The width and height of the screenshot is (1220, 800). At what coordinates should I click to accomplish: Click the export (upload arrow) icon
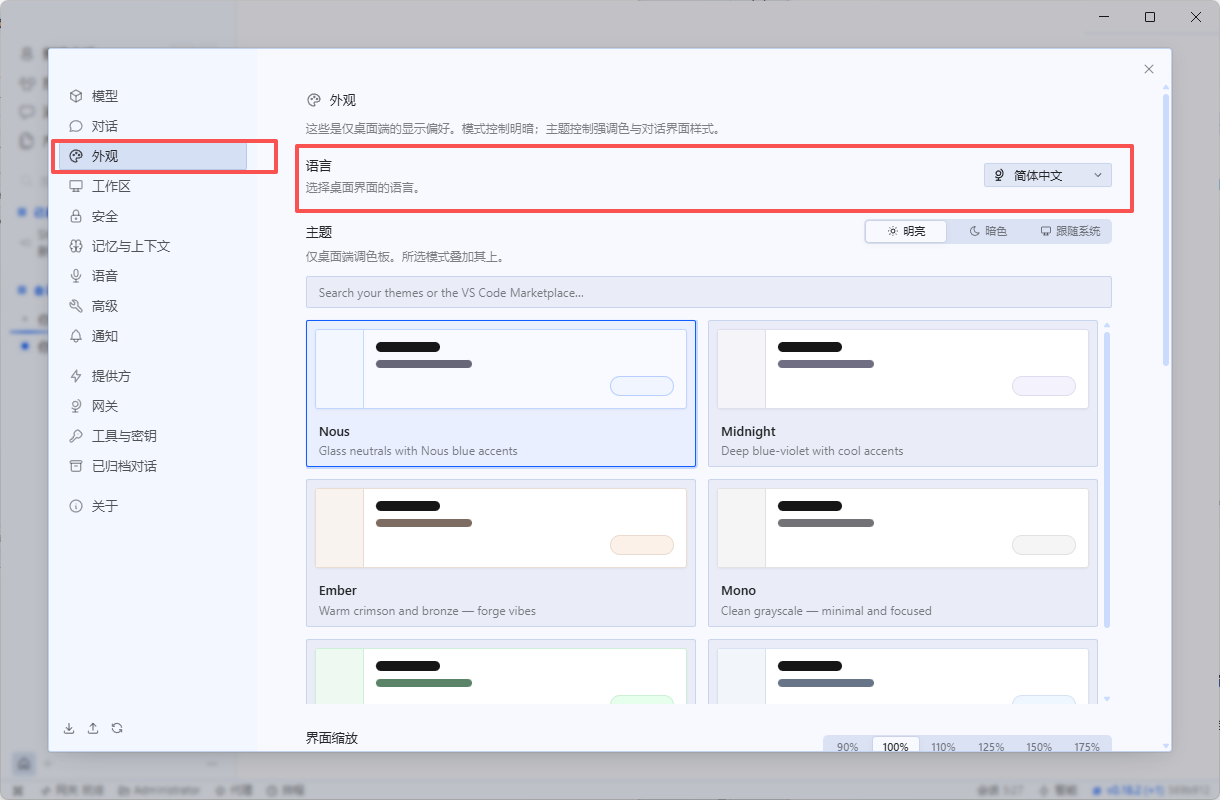[93, 728]
